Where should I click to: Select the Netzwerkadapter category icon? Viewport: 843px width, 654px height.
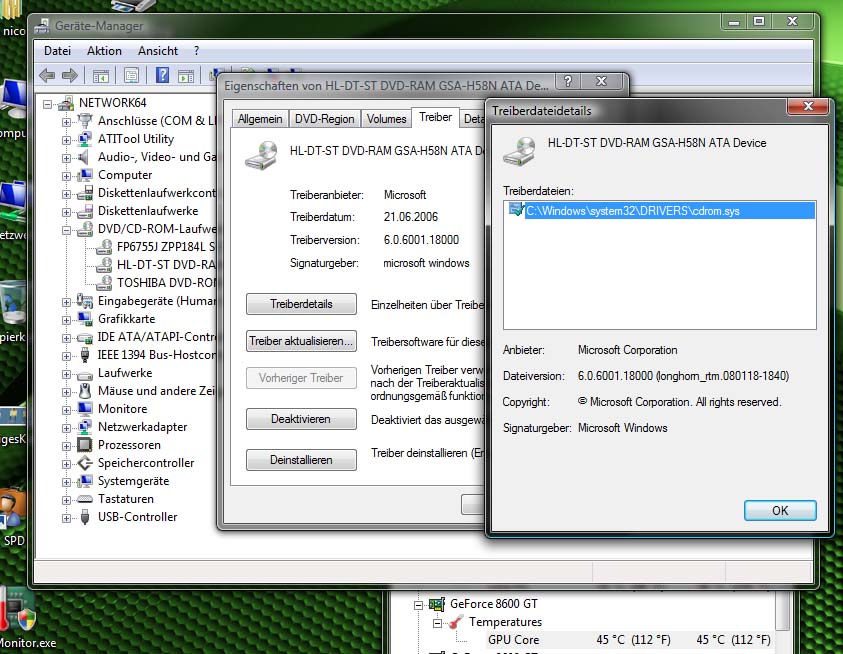pyautogui.click(x=85, y=427)
